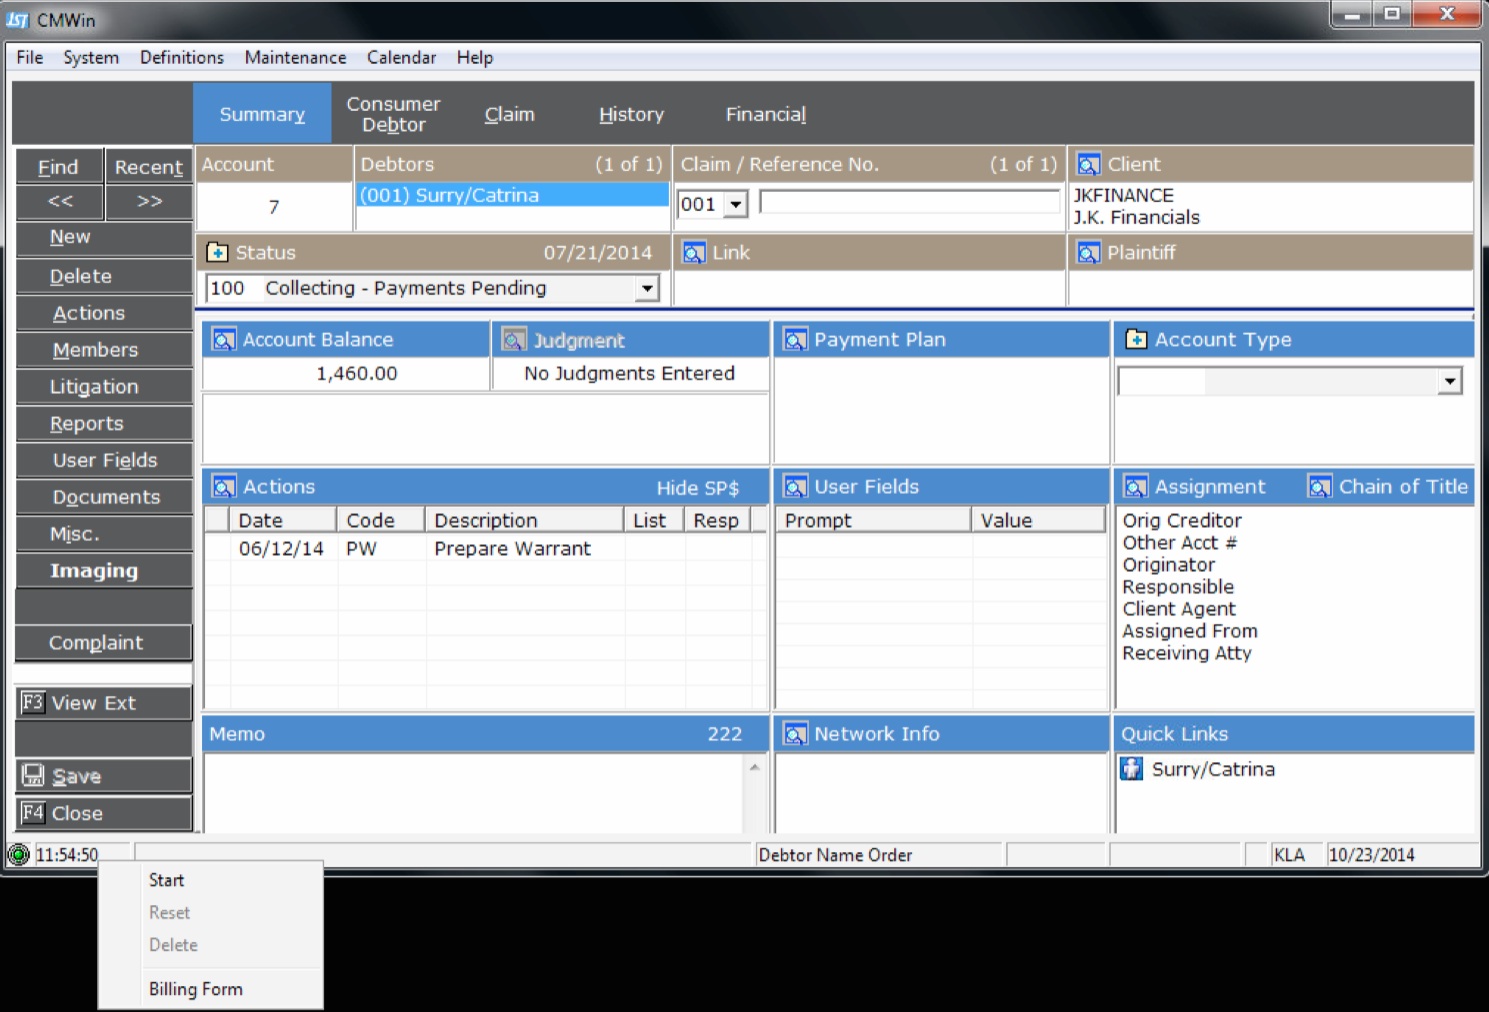Open the Link lookup icon
This screenshot has height=1012, width=1489.
pyautogui.click(x=693, y=253)
